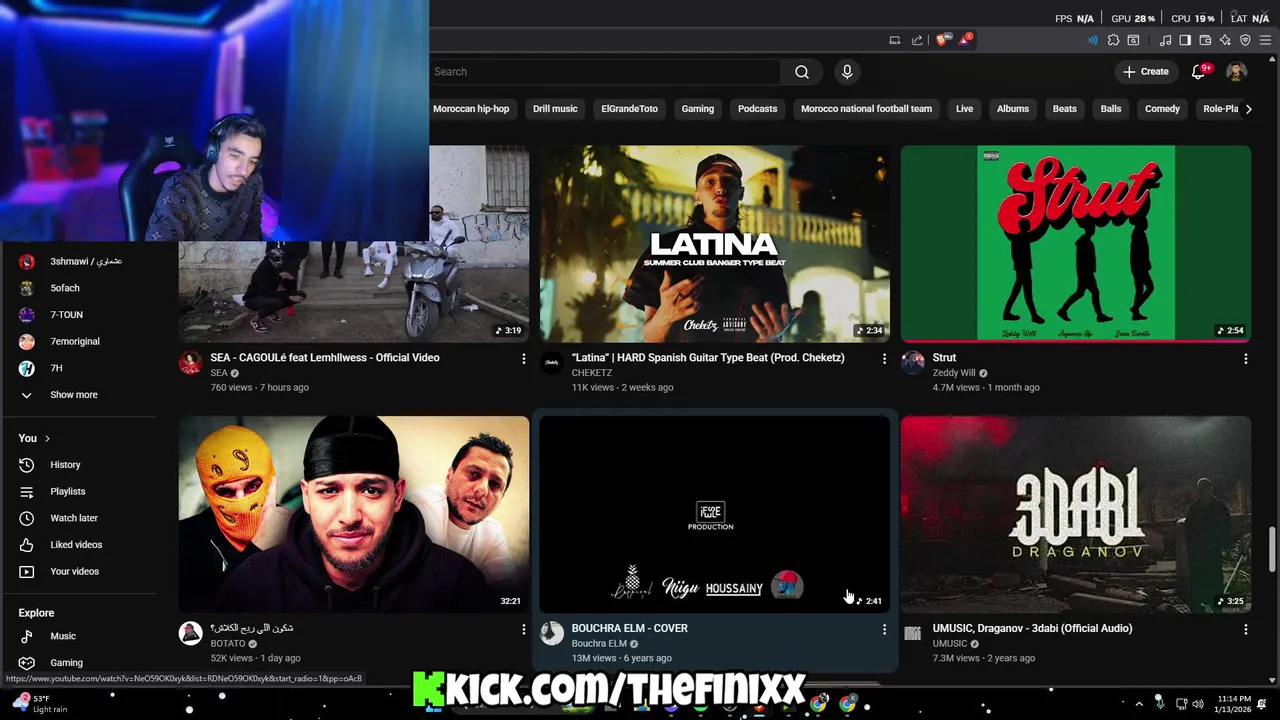This screenshot has width=1280, height=720.
Task: Select the ElGrandeToto chip
Action: tap(629, 109)
